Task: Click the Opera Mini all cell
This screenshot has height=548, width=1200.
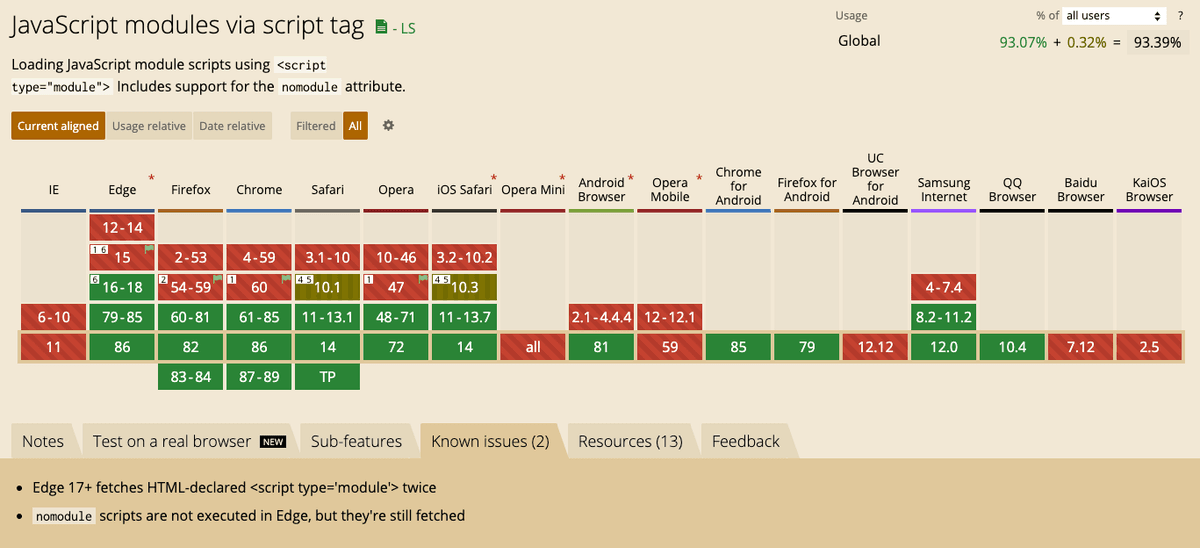Action: 533,347
